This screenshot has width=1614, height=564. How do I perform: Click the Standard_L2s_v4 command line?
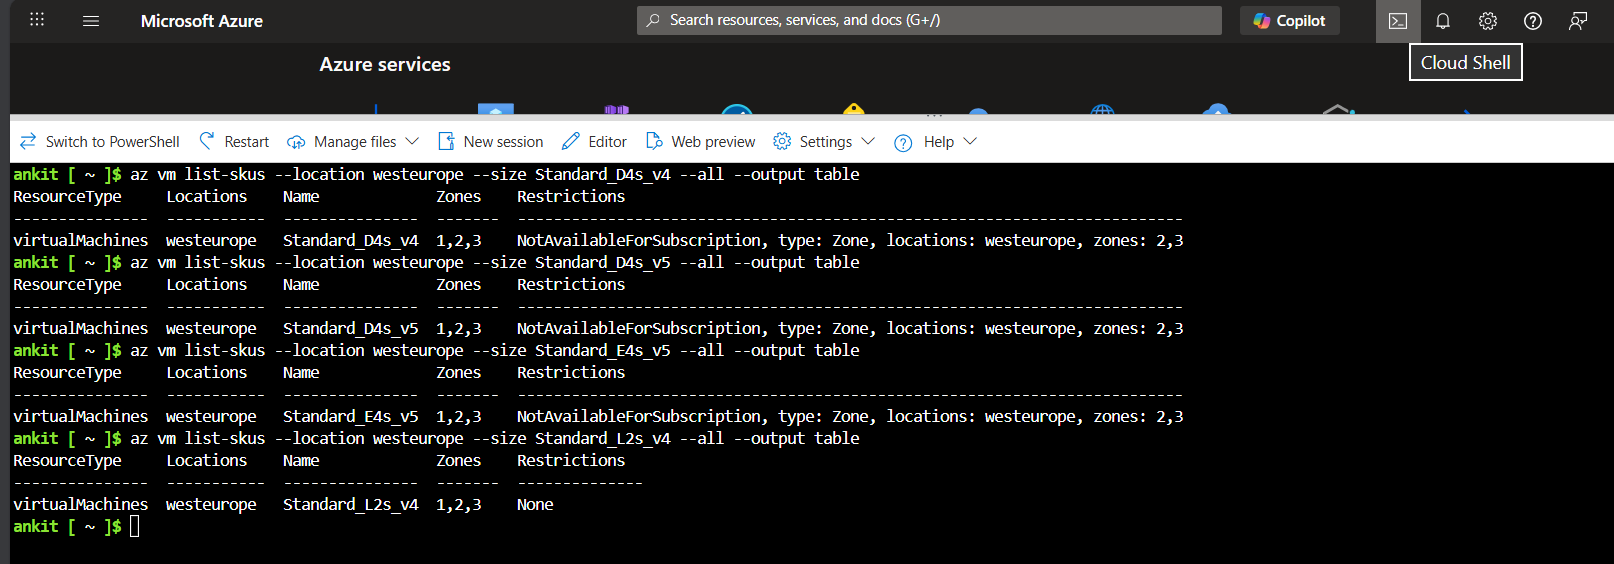[495, 439]
